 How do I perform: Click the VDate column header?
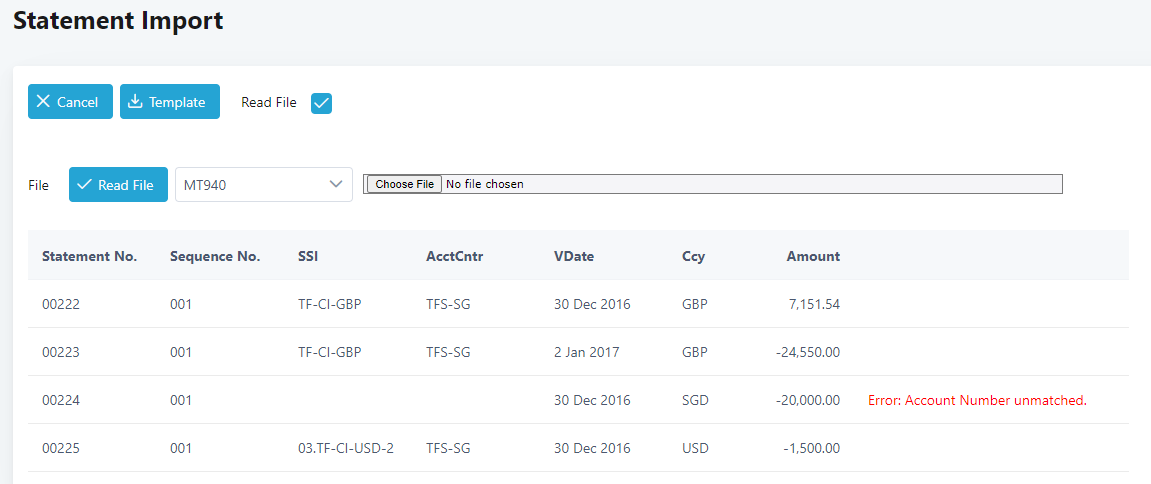coord(574,256)
